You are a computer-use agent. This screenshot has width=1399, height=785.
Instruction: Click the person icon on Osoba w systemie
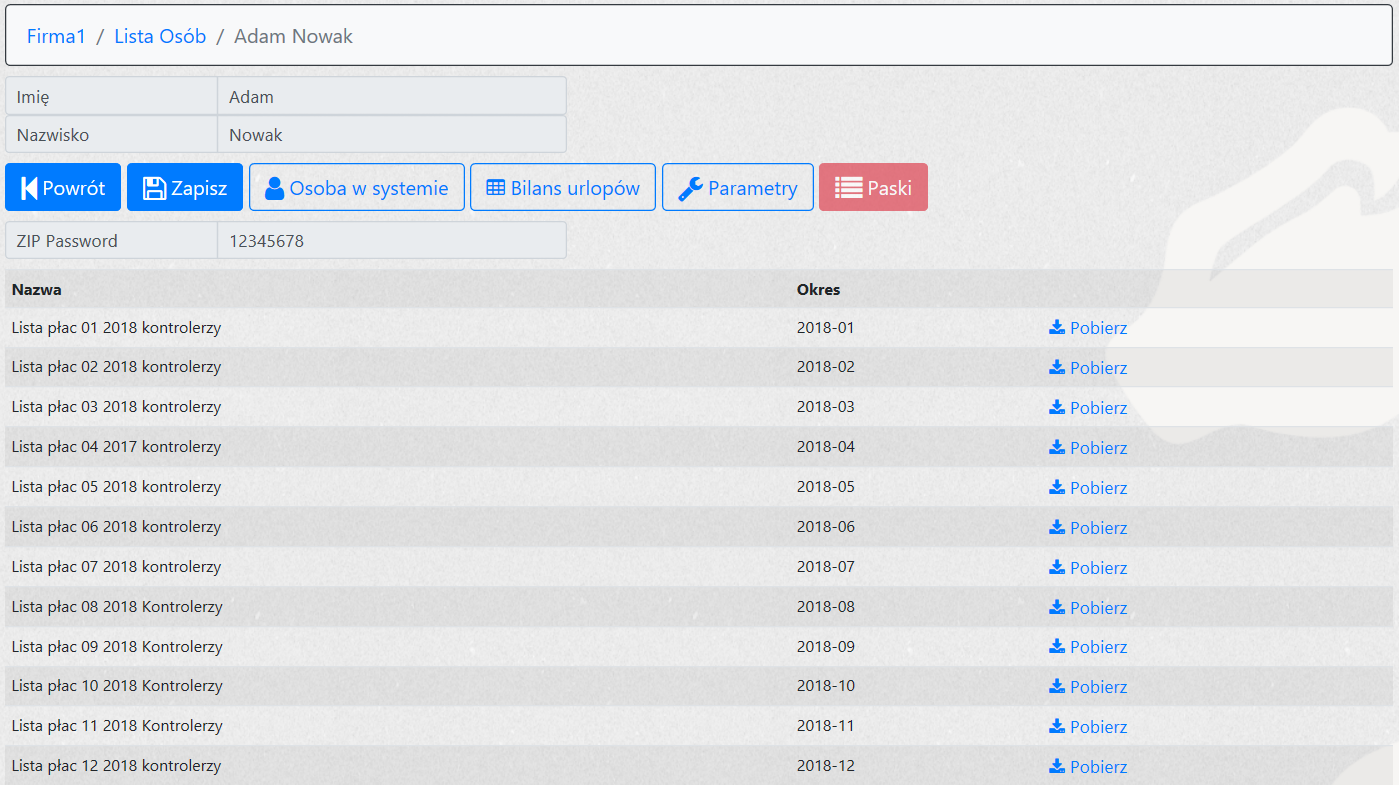274,188
